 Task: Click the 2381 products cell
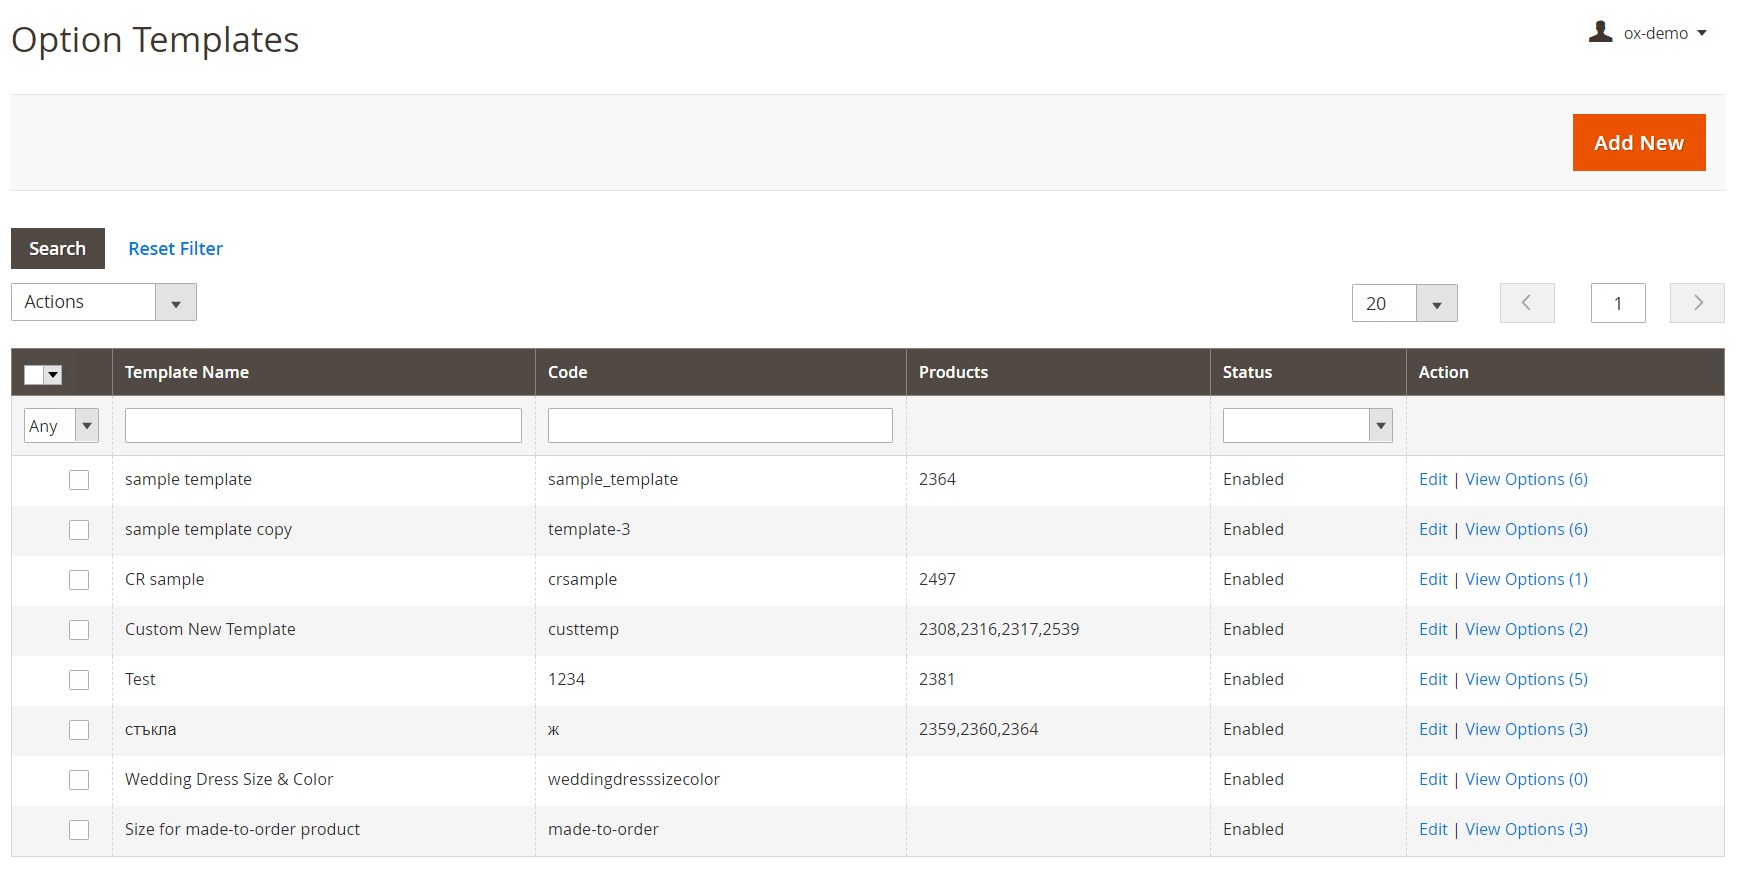(x=937, y=679)
